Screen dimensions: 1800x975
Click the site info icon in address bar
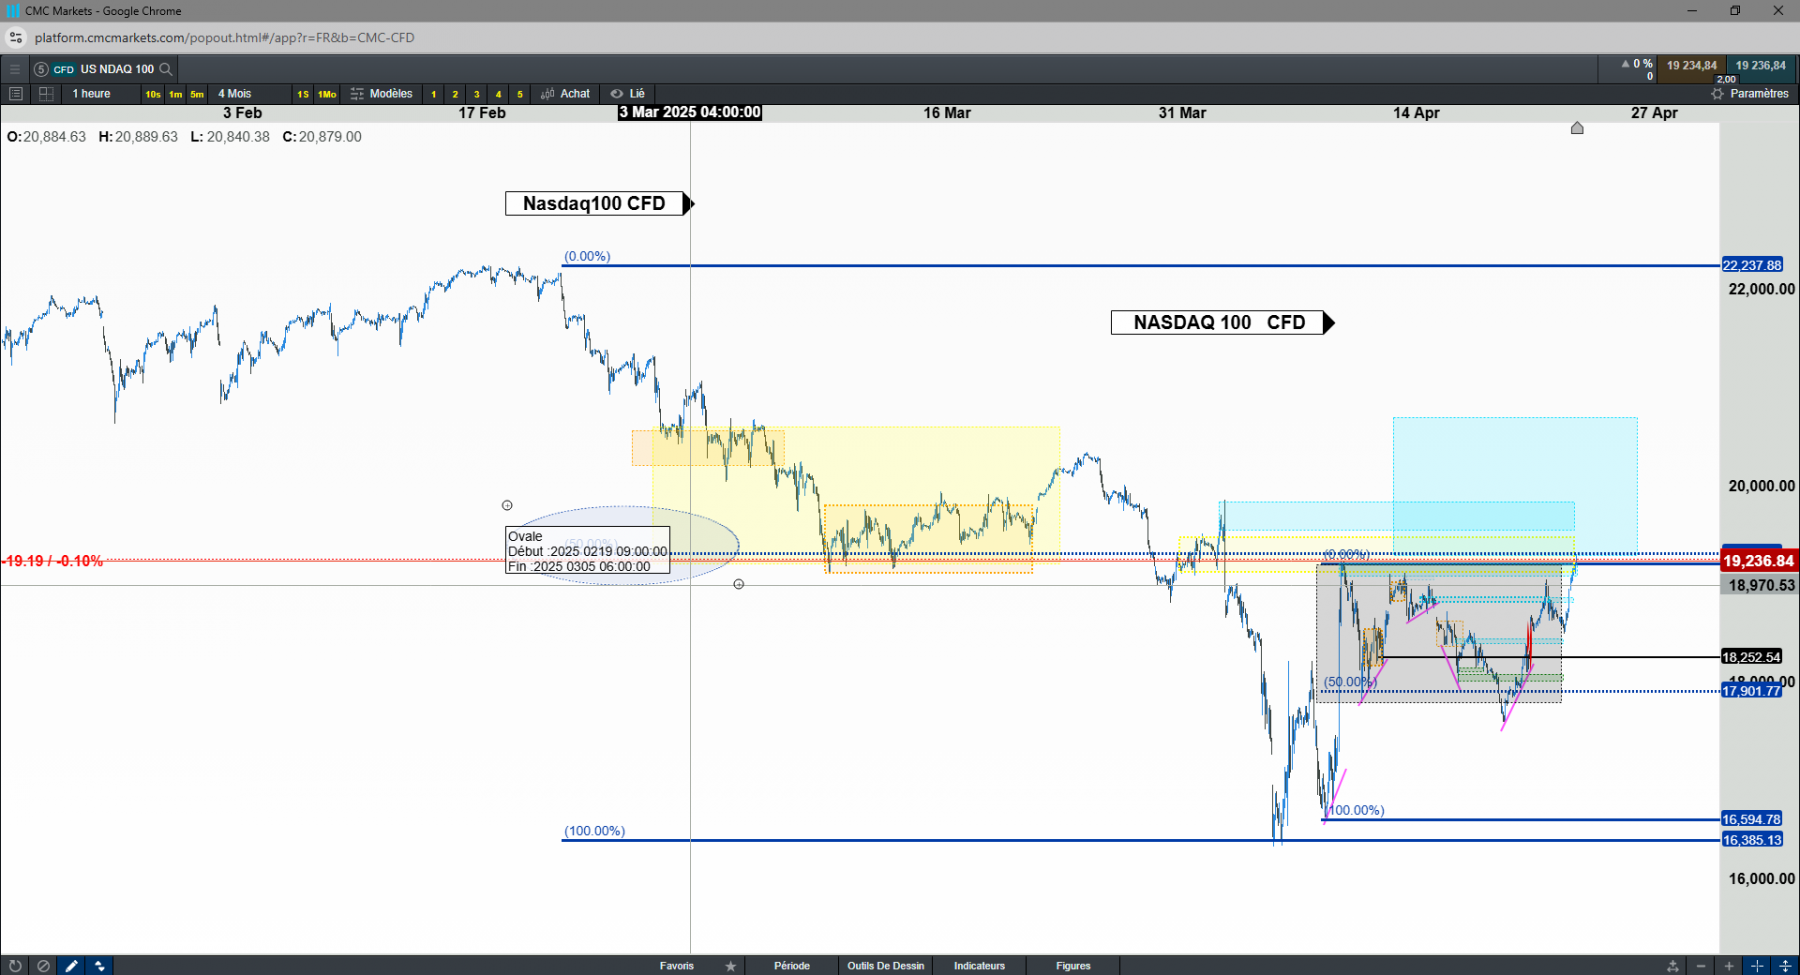click(x=15, y=38)
